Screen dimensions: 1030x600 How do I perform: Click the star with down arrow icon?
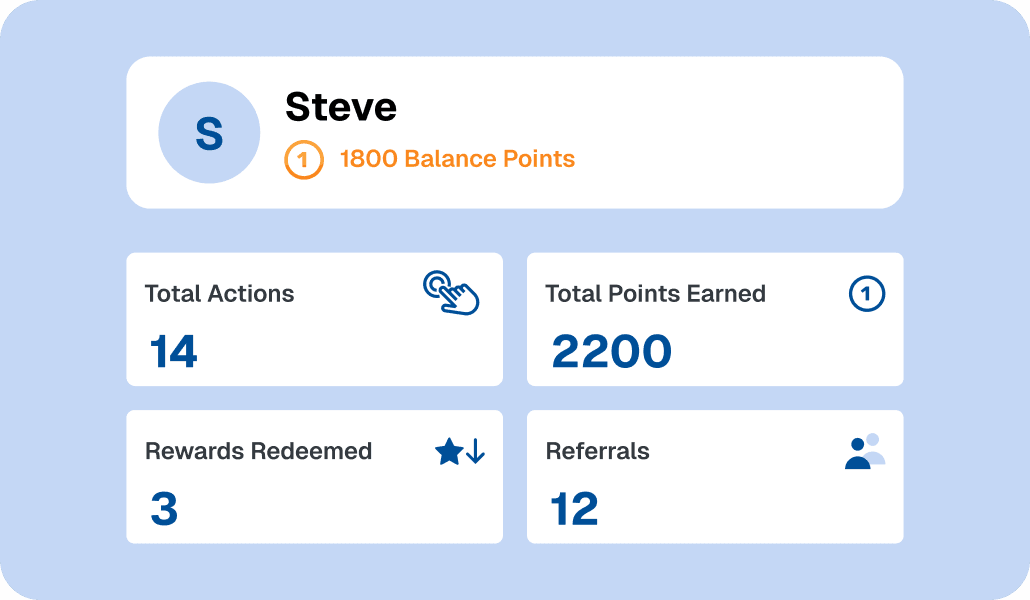[x=460, y=451]
